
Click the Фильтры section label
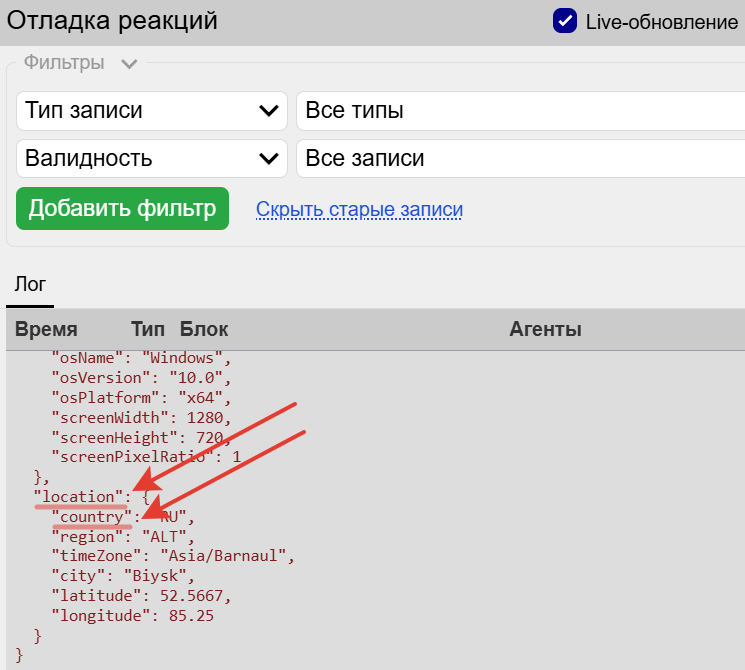(64, 63)
